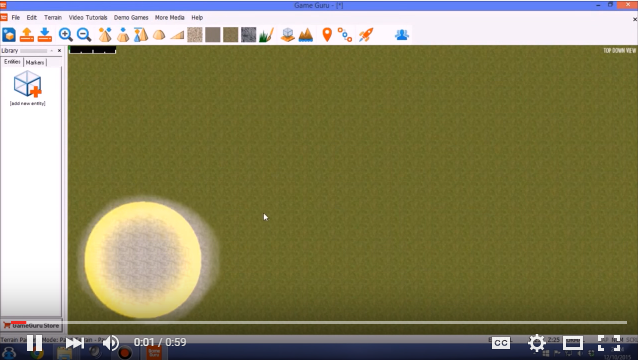Open the GameGuru Store link
Image resolution: width=638 pixels, height=360 pixels.
pos(31,325)
